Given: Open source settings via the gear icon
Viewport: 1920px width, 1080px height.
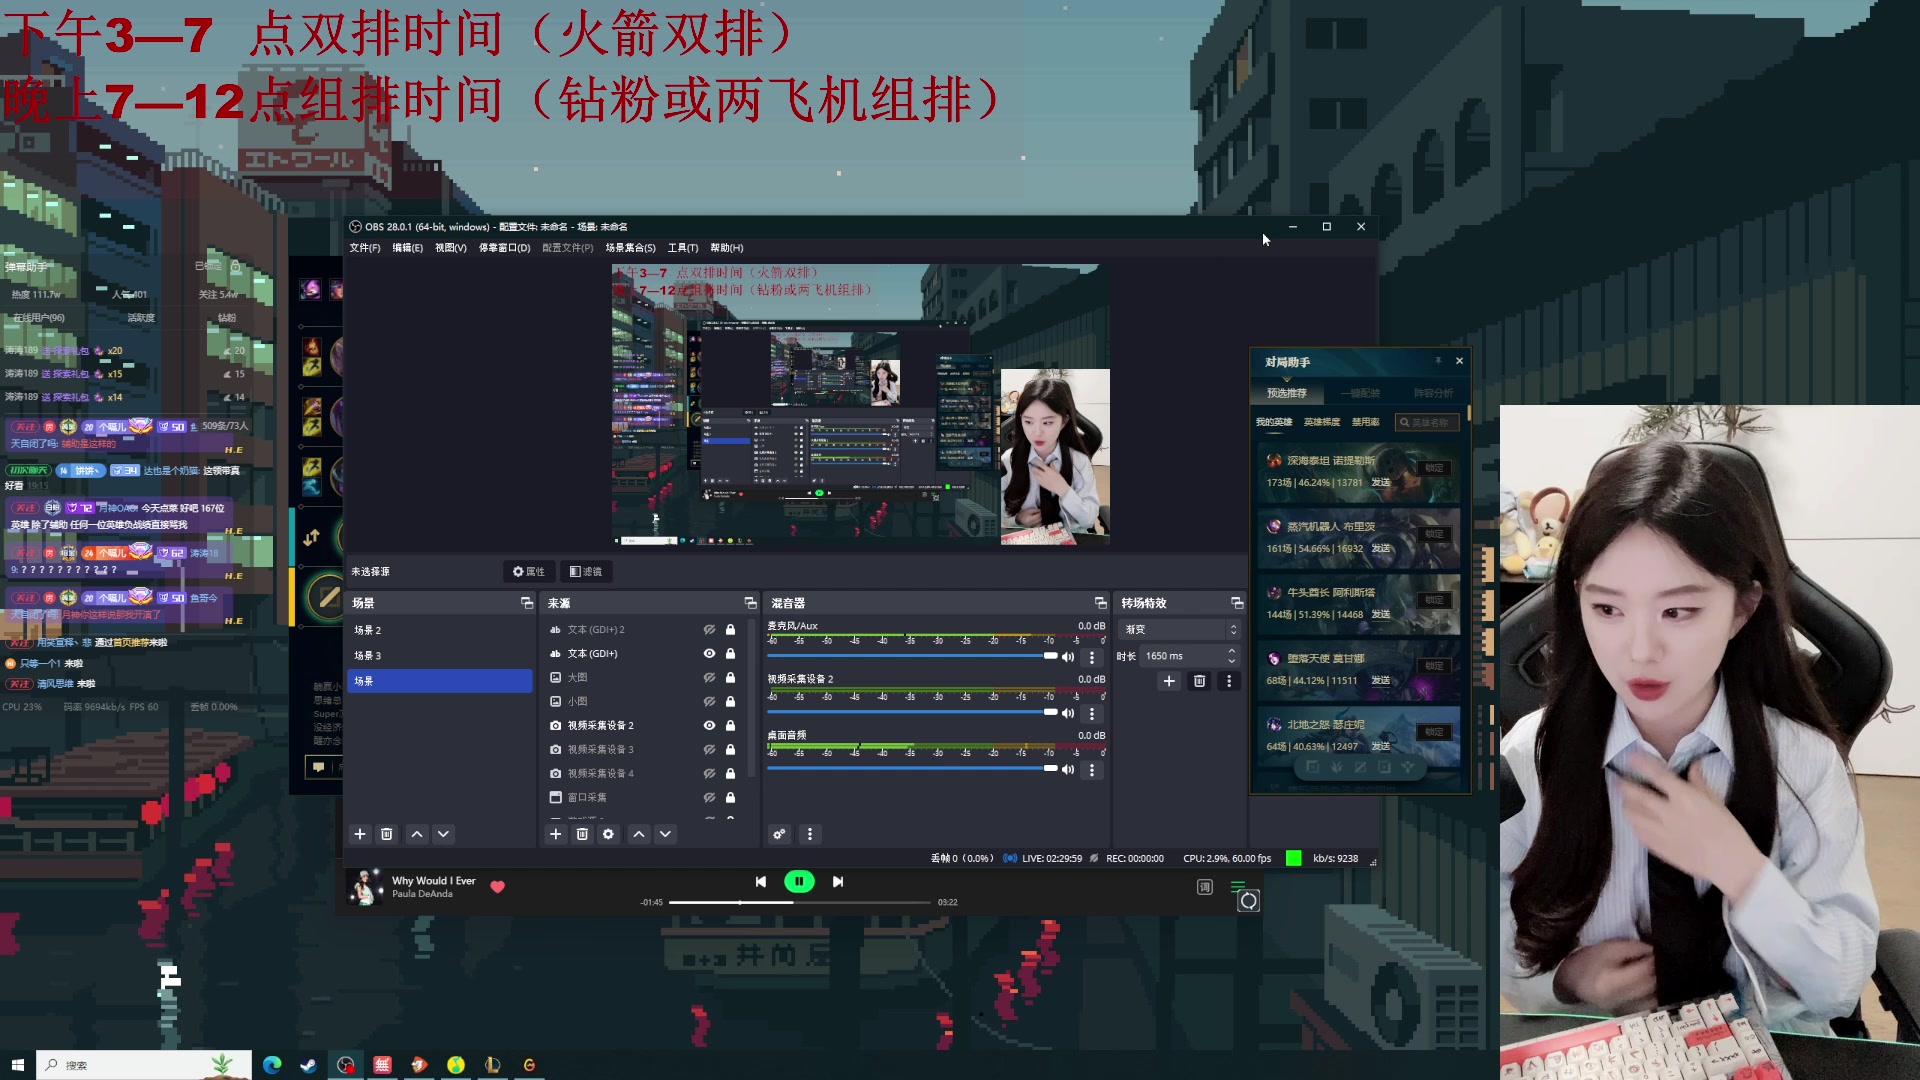Looking at the screenshot, I should pyautogui.click(x=609, y=833).
